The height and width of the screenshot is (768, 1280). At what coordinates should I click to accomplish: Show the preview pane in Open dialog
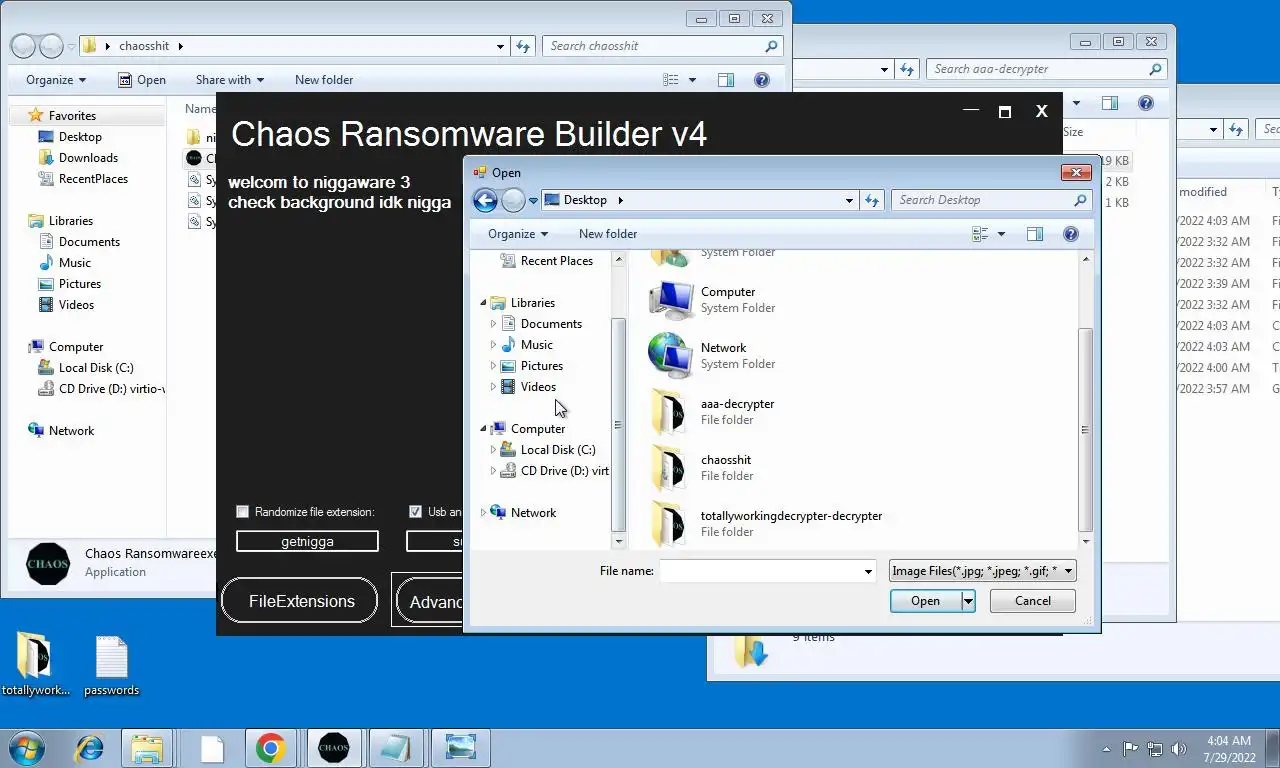(x=1035, y=234)
